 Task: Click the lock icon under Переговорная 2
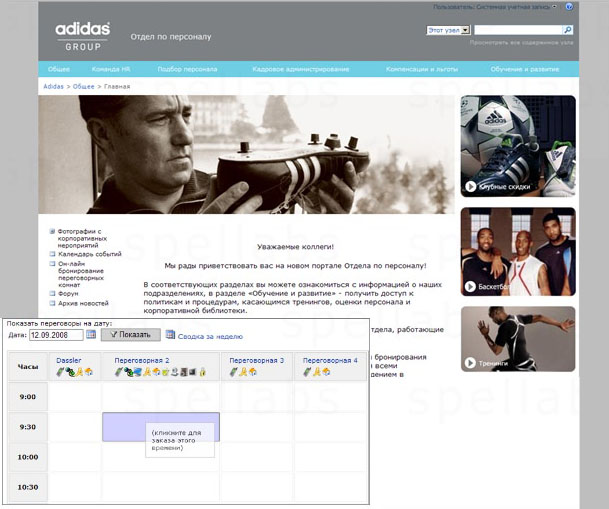pos(202,372)
